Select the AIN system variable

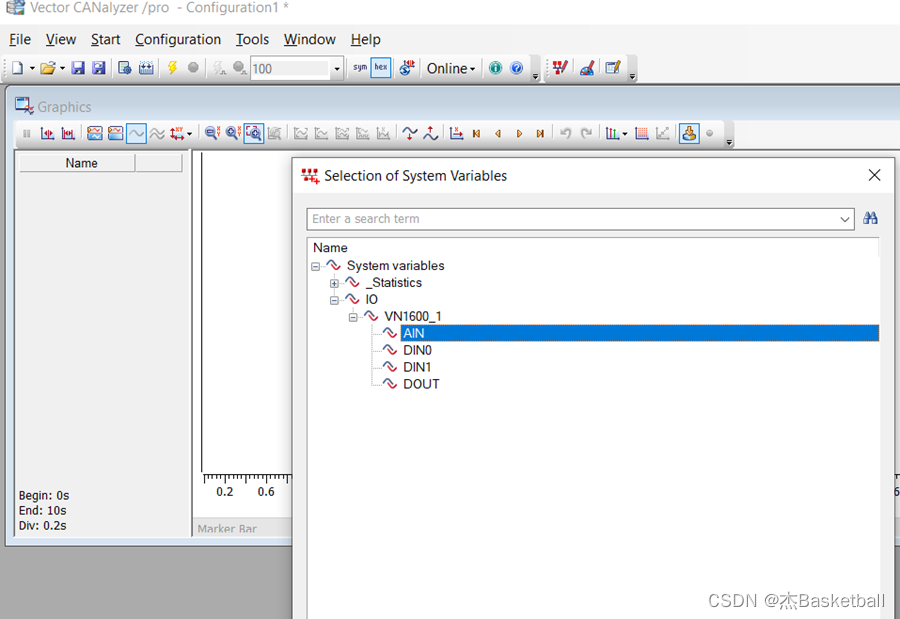pos(639,333)
